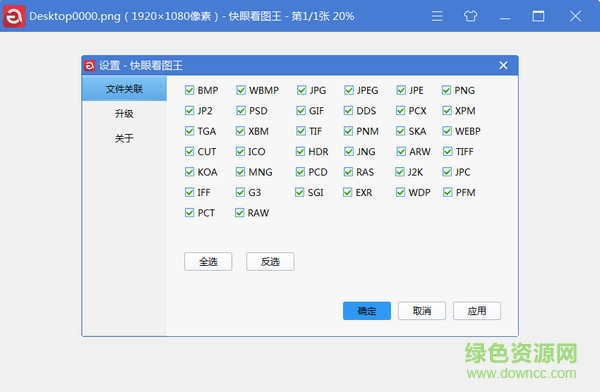Toggle the JNG checkbox
The height and width of the screenshot is (392, 600).
click(349, 151)
